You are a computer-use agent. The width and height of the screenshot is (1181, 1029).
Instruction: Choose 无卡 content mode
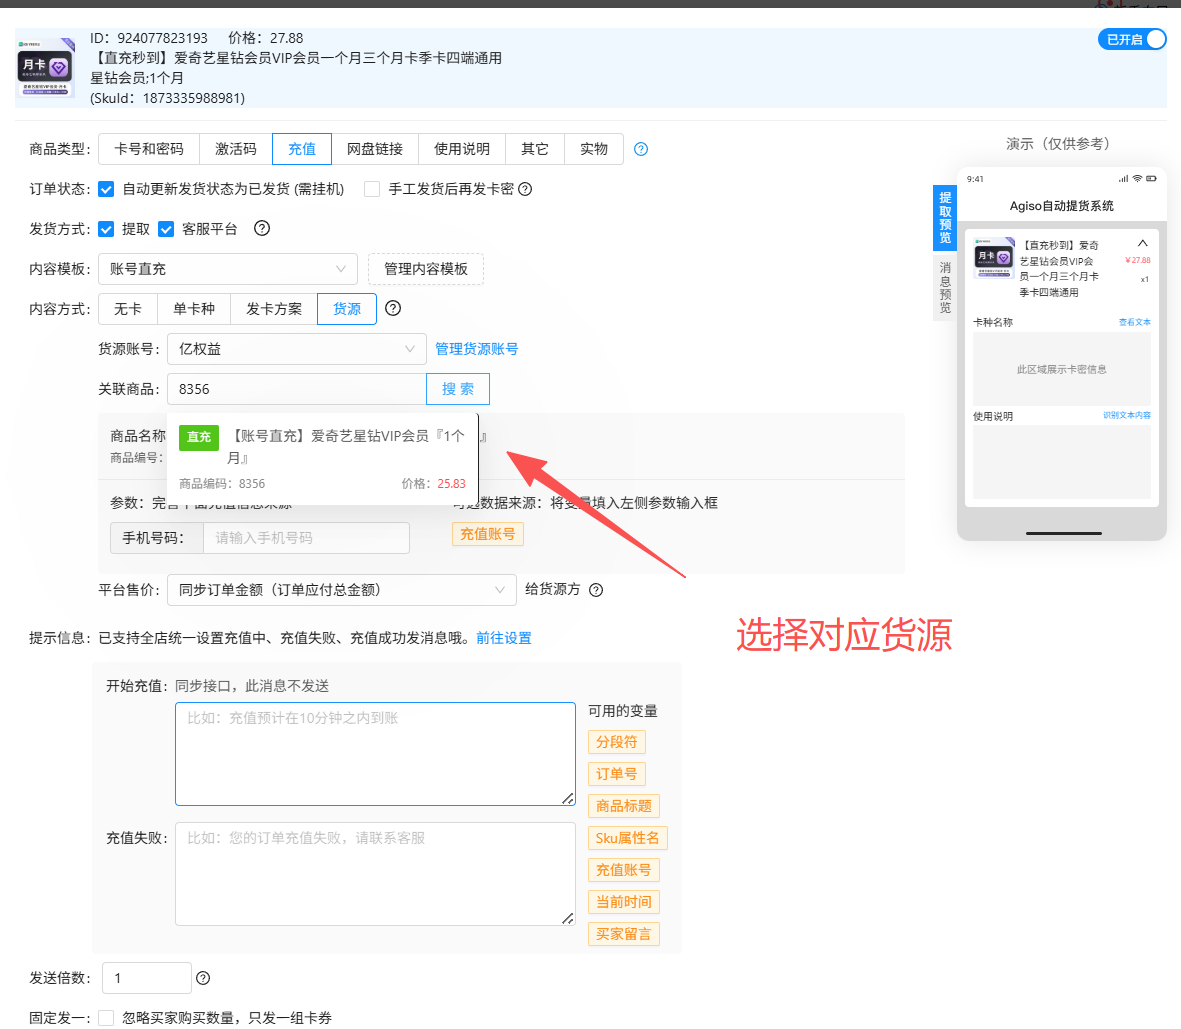[x=128, y=309]
